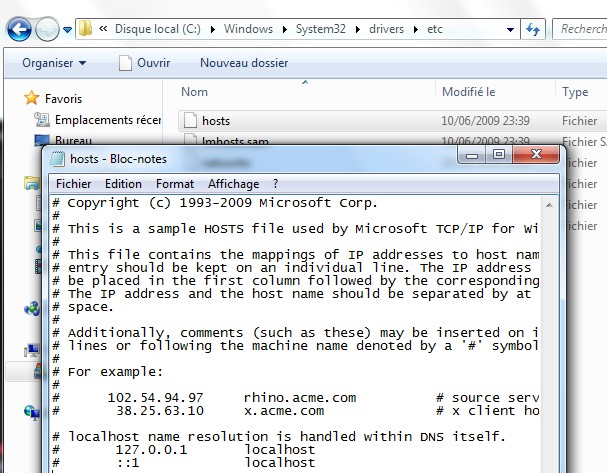
Task: Click the Bureau monitor icon
Action: [x=41, y=140]
